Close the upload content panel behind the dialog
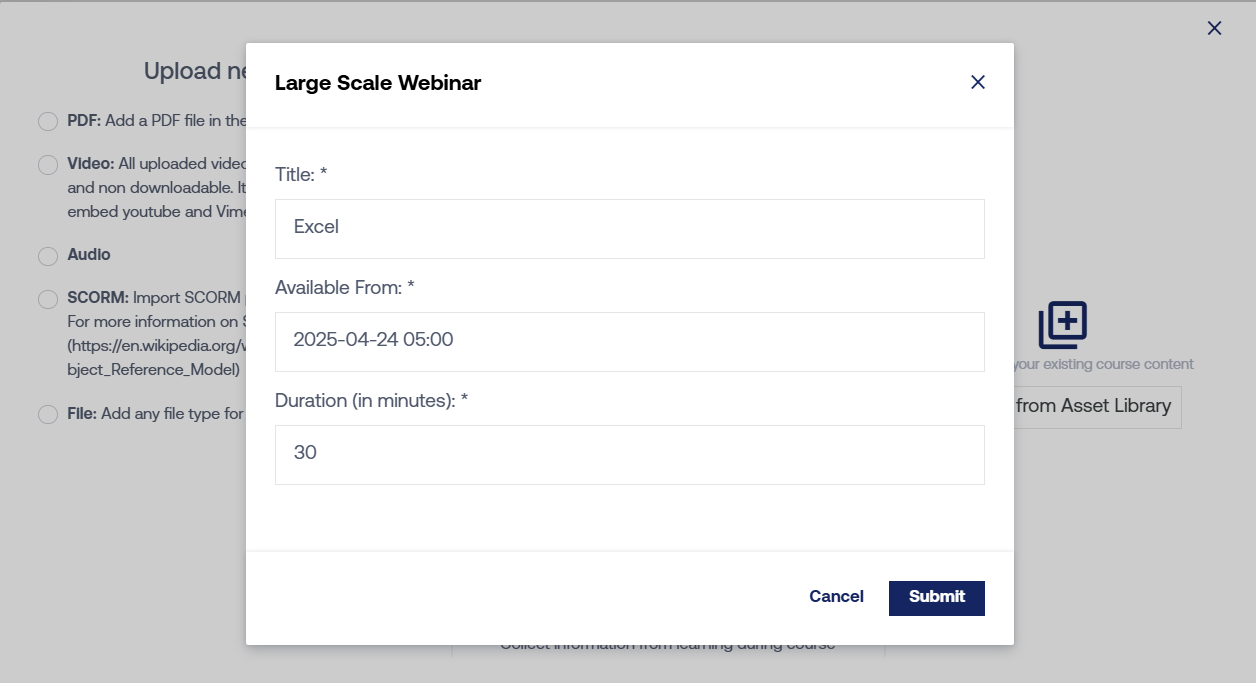 click(1214, 28)
